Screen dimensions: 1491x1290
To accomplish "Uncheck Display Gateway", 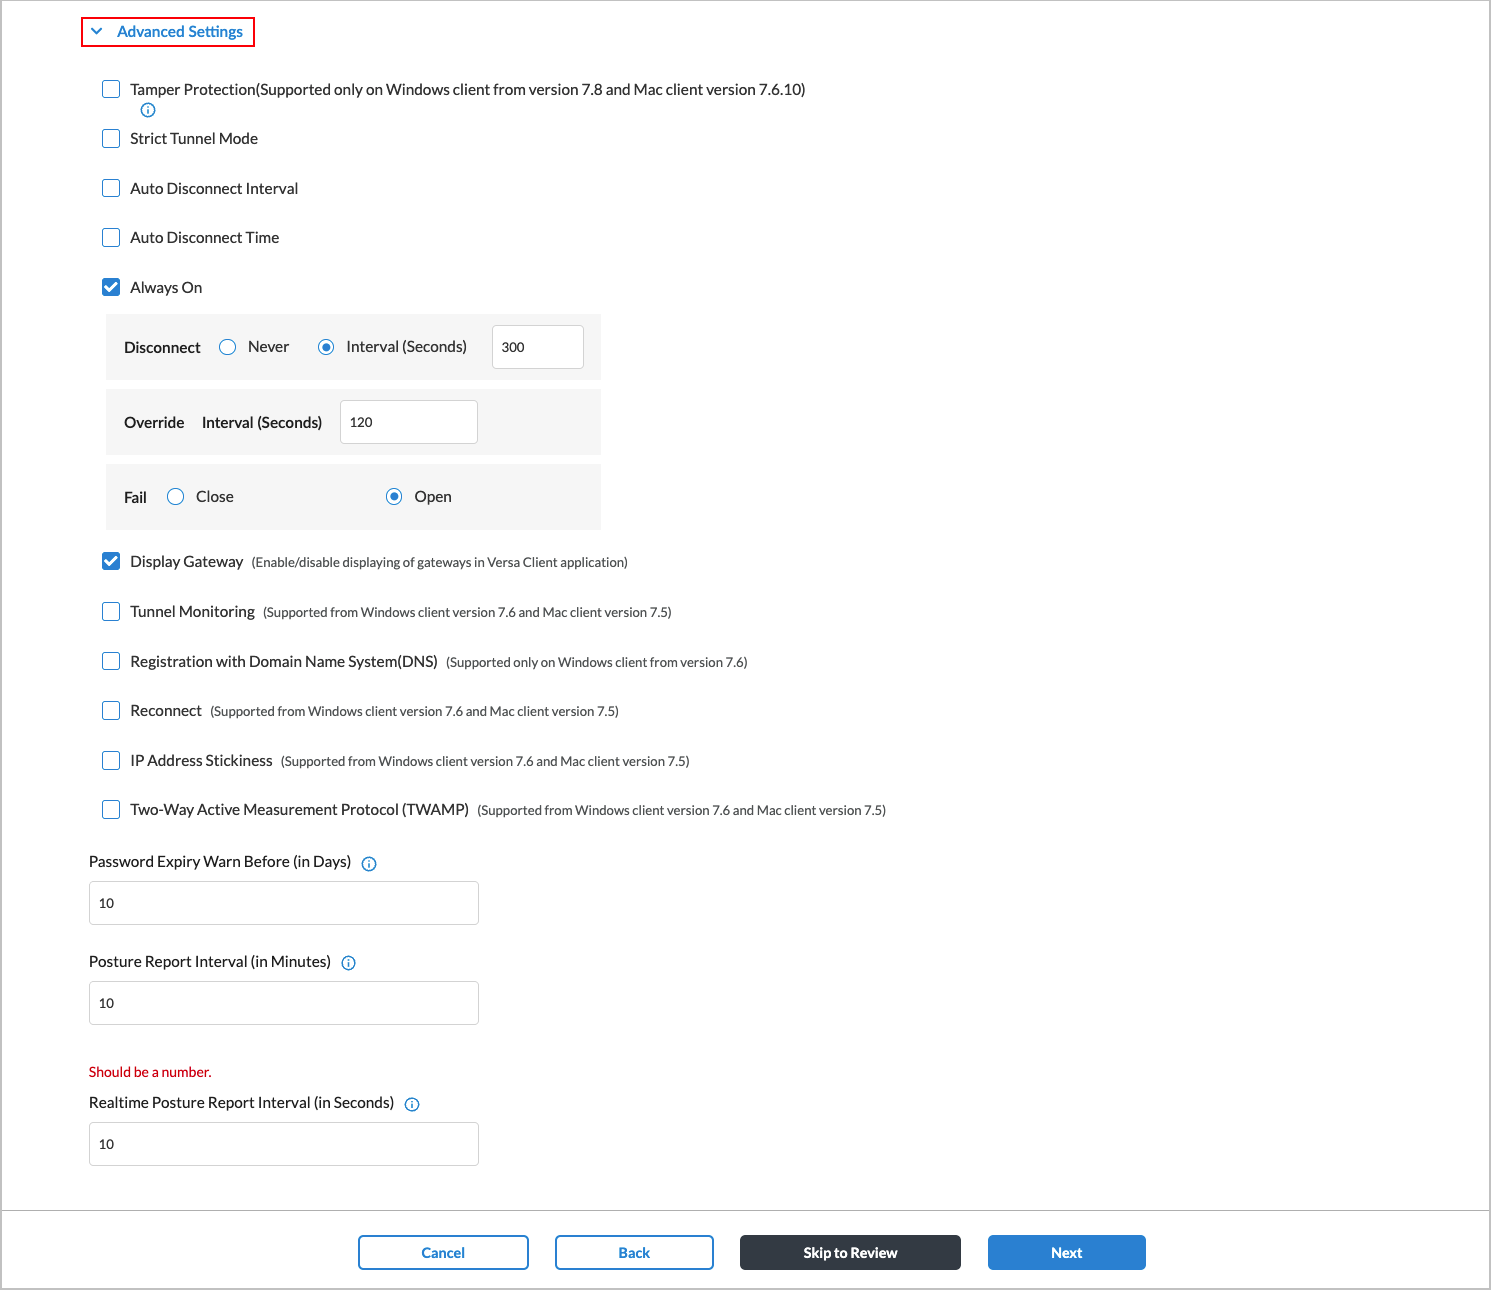I will coord(110,561).
